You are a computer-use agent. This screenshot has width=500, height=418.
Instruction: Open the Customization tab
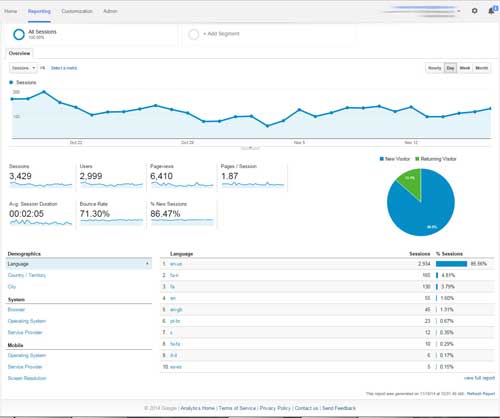coord(77,11)
